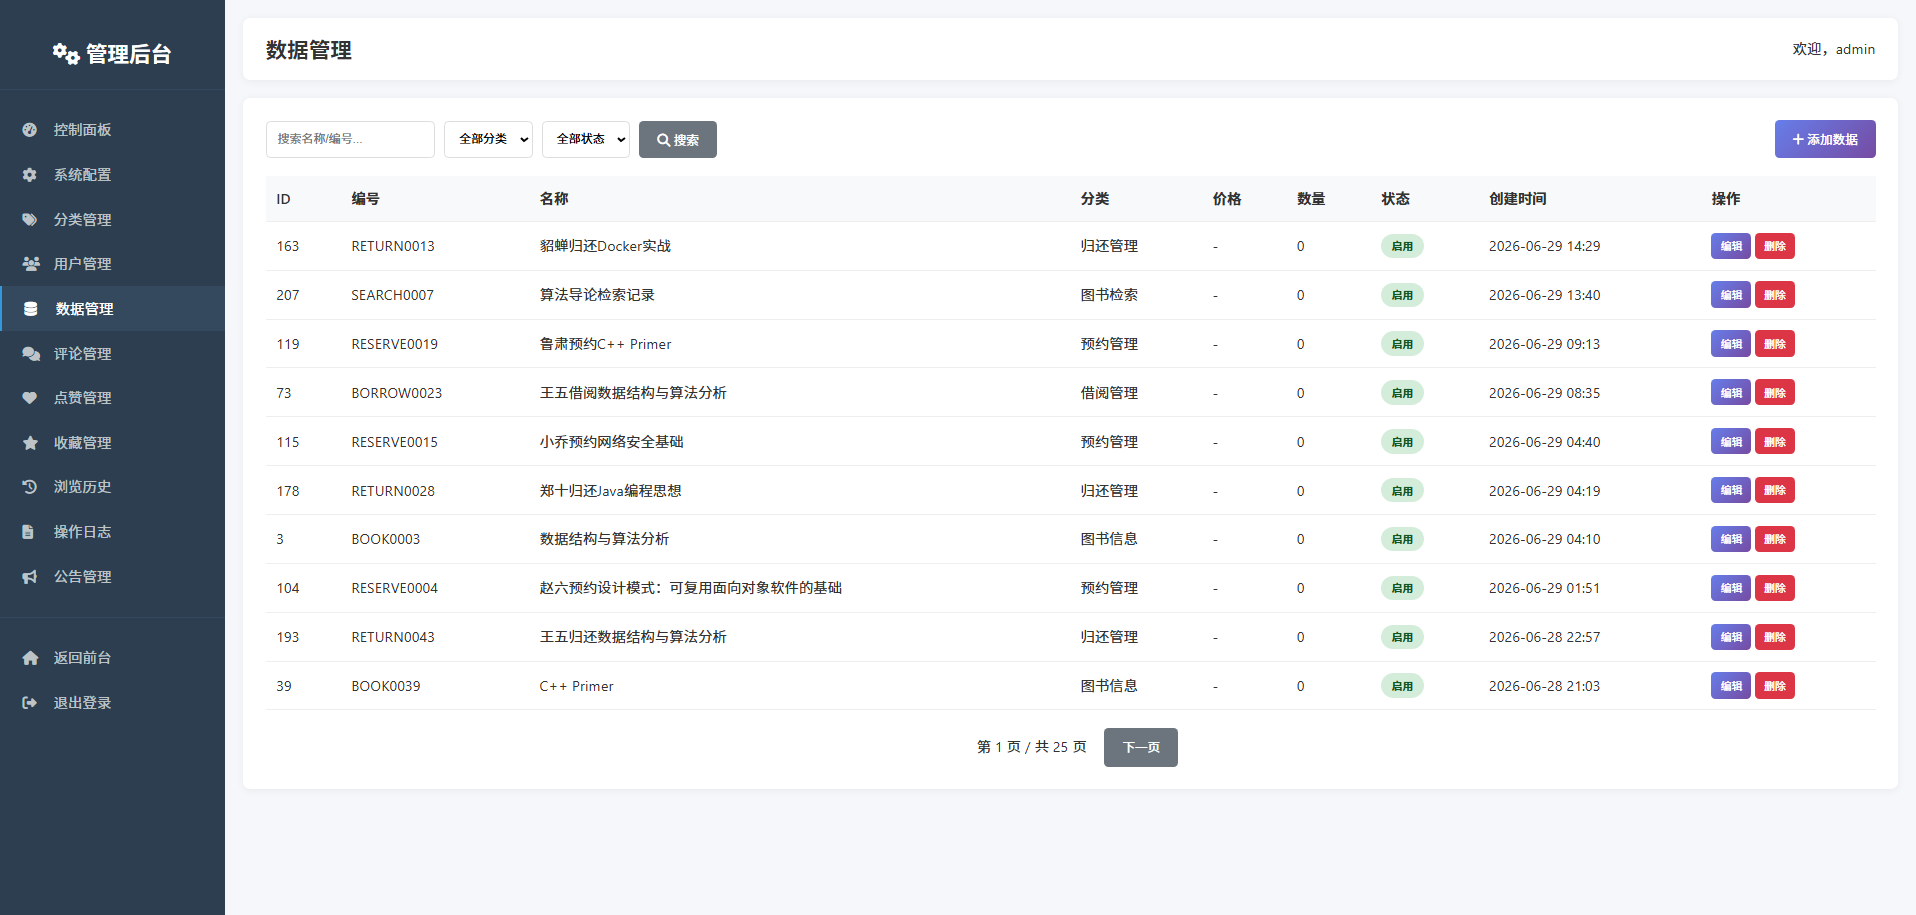Click the 分类管理 tags icon
The image size is (1916, 915).
30,220
